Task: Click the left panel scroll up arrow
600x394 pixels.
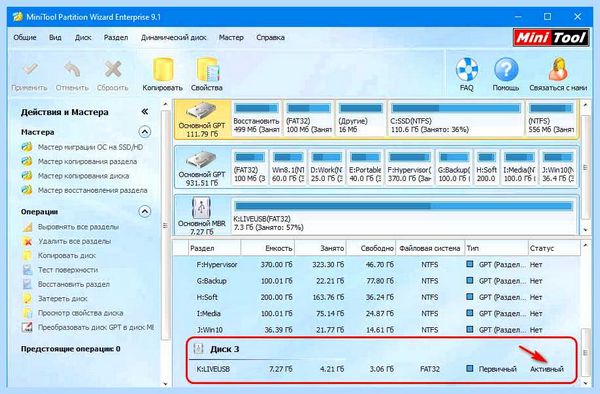Action: tap(165, 104)
